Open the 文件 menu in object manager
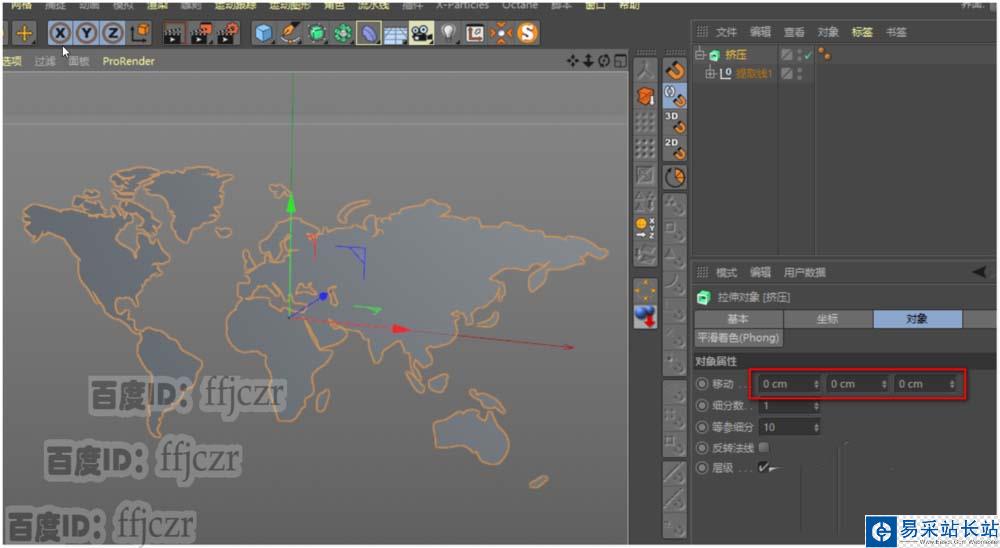 726,32
